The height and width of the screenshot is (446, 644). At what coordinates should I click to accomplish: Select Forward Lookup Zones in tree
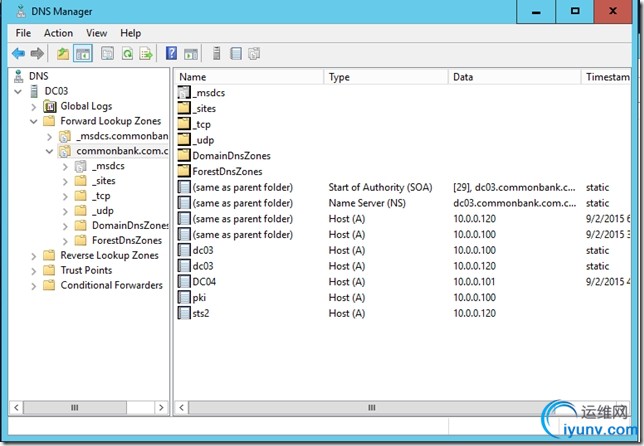[110, 121]
